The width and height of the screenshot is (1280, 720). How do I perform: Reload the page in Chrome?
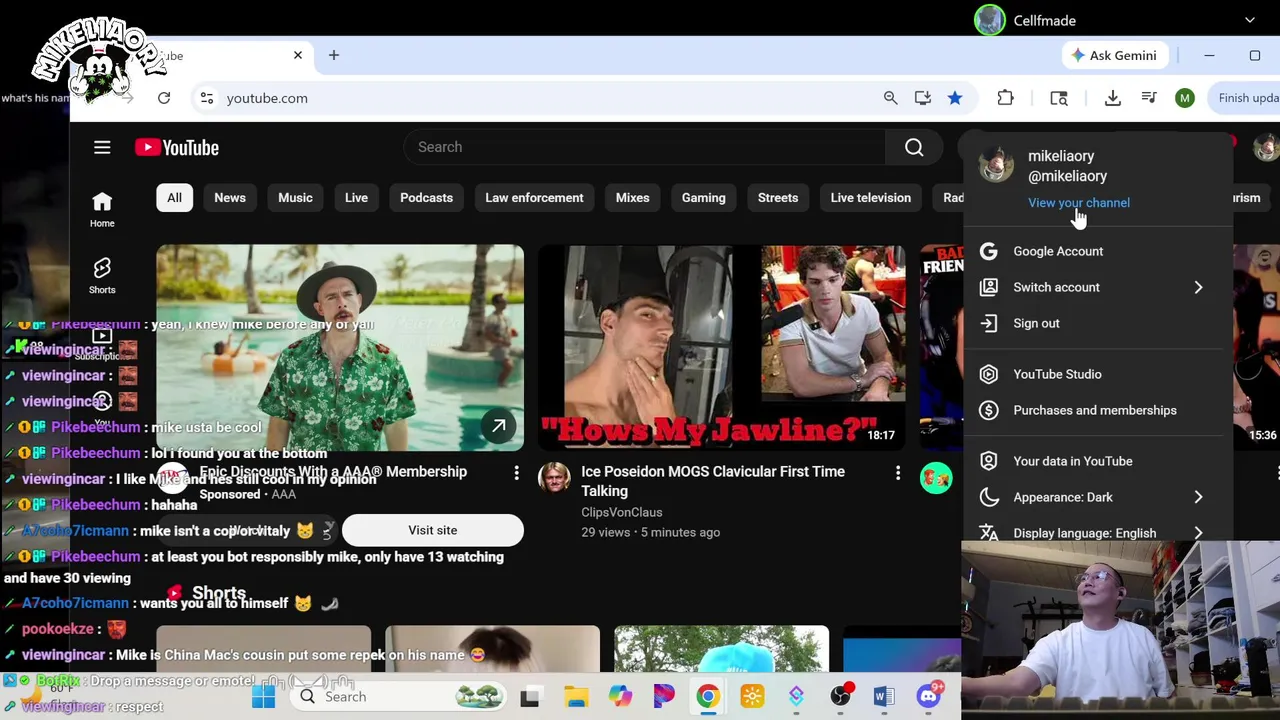164,98
